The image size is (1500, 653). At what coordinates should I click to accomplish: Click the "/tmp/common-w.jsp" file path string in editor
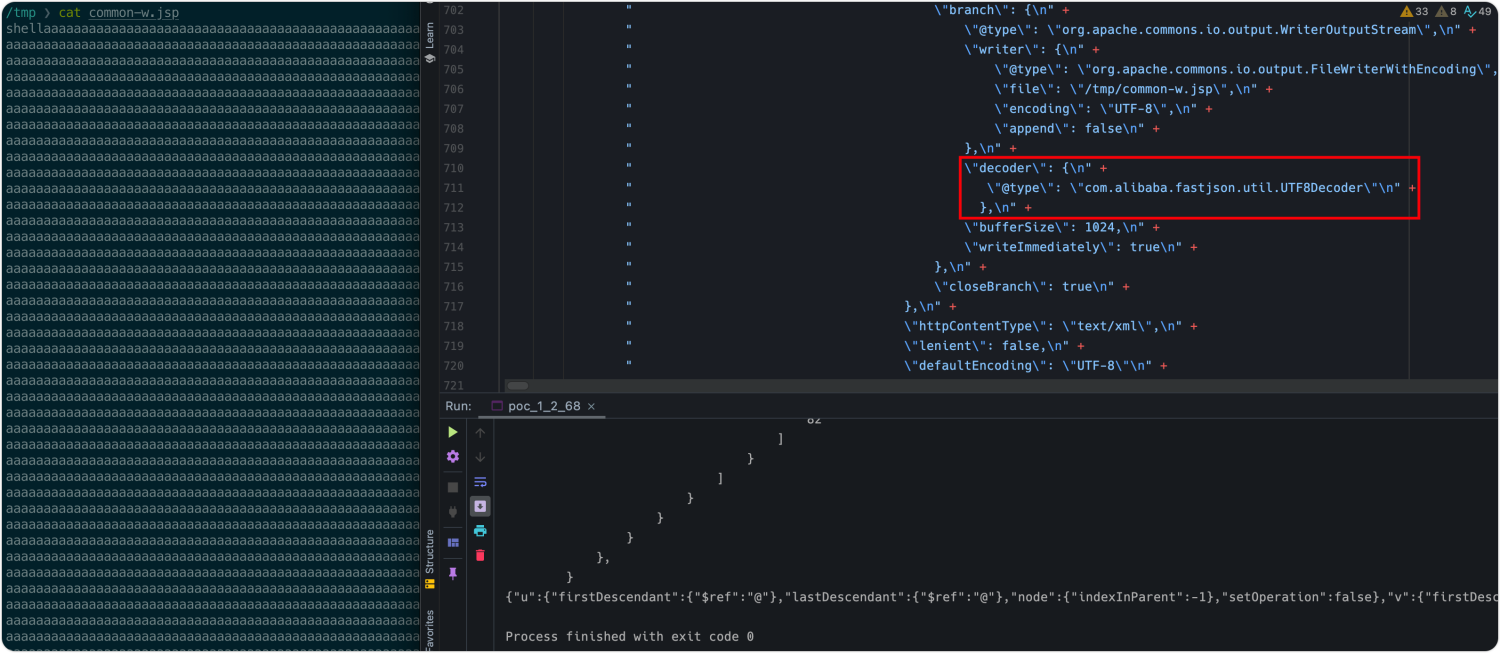coord(1158,89)
